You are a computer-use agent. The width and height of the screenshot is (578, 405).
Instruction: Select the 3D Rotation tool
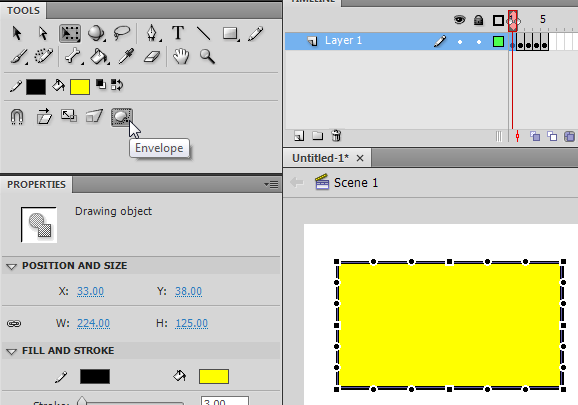[x=96, y=33]
